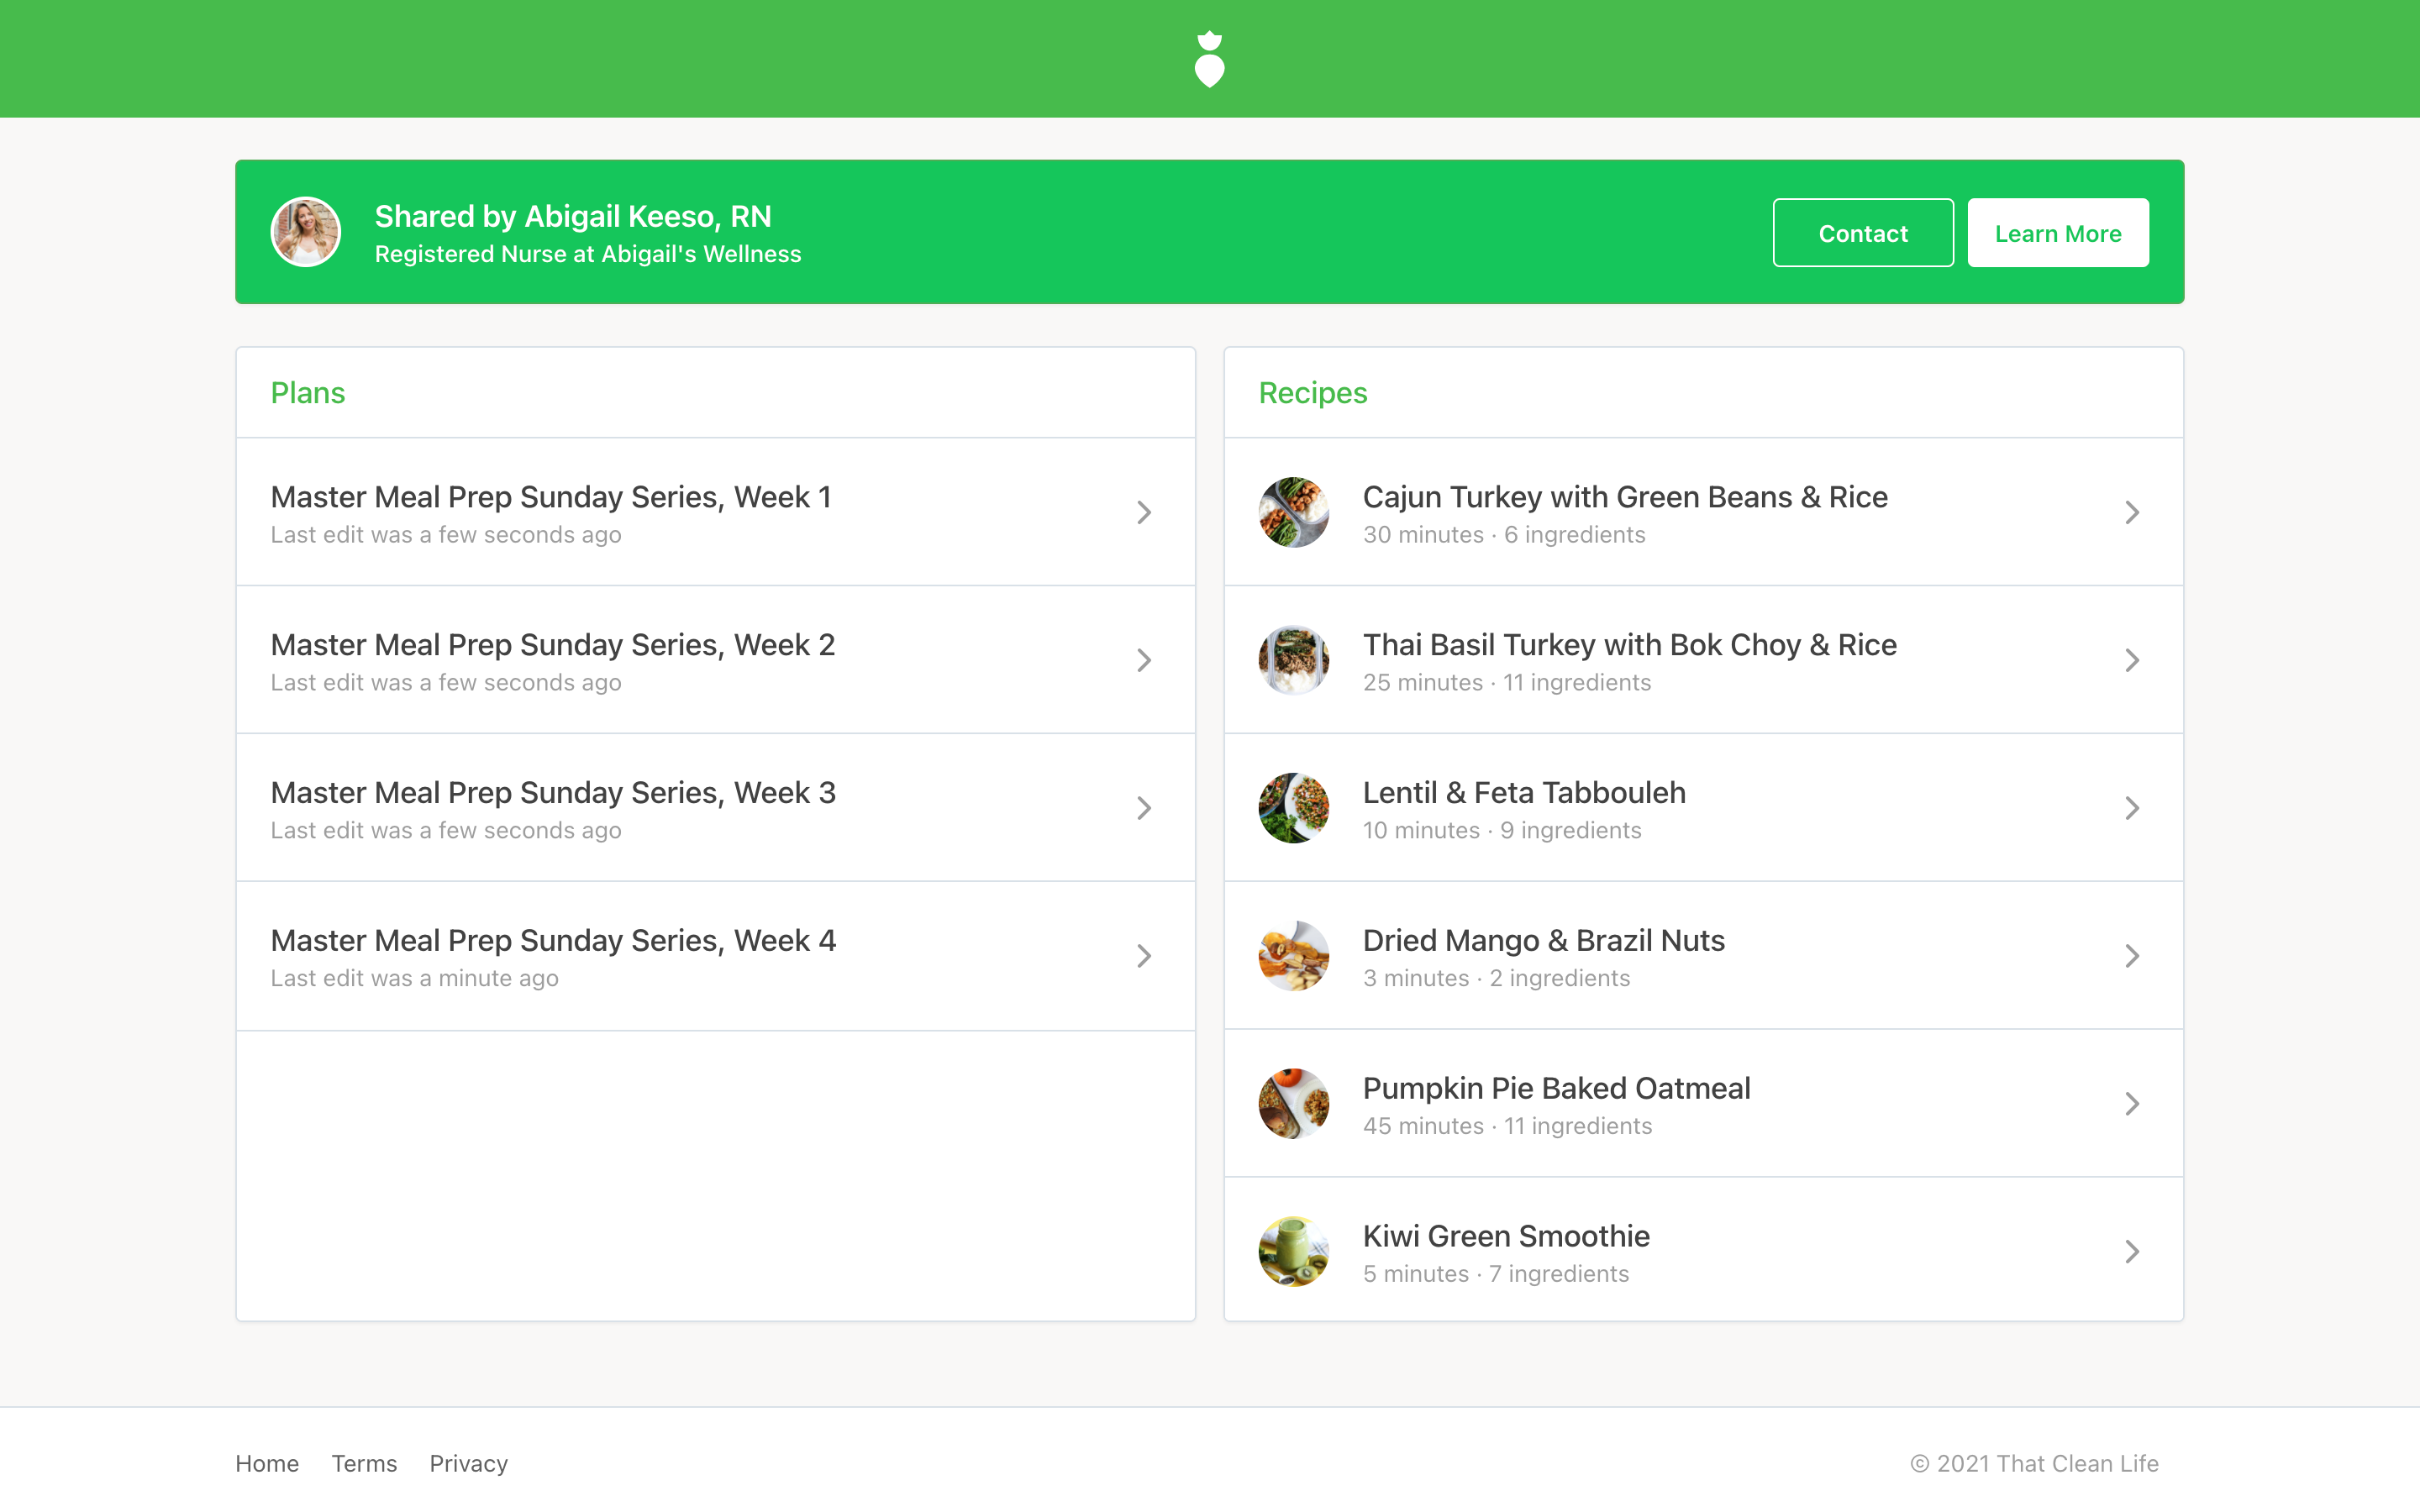2420x1512 pixels.
Task: Click the Dried Mango & Brazil Nuts image
Action: click(x=1293, y=956)
